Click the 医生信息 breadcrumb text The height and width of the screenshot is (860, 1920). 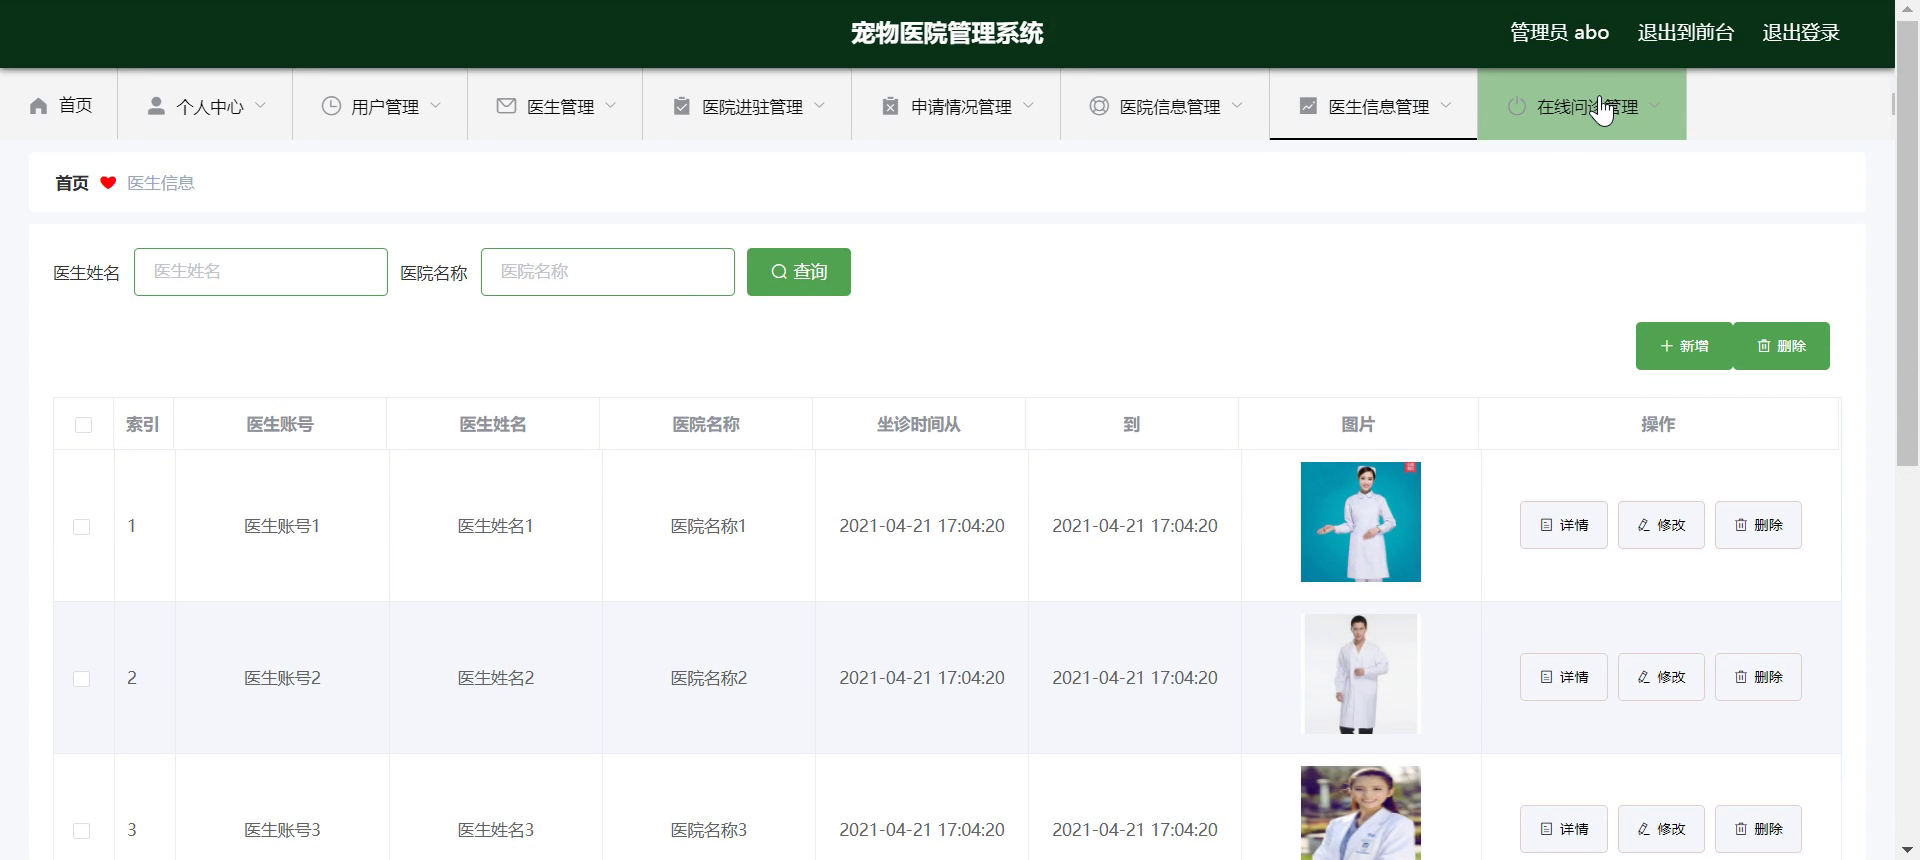161,183
